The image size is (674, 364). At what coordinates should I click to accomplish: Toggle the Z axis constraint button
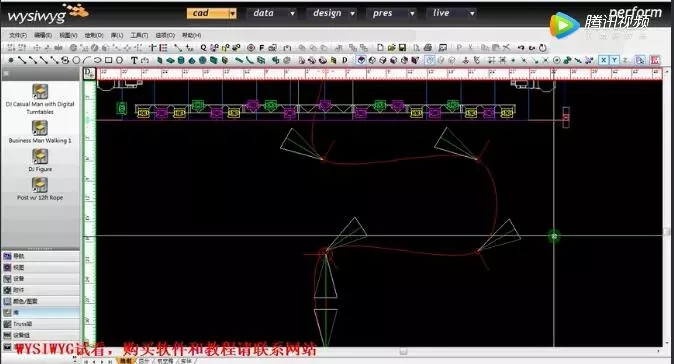coord(625,60)
